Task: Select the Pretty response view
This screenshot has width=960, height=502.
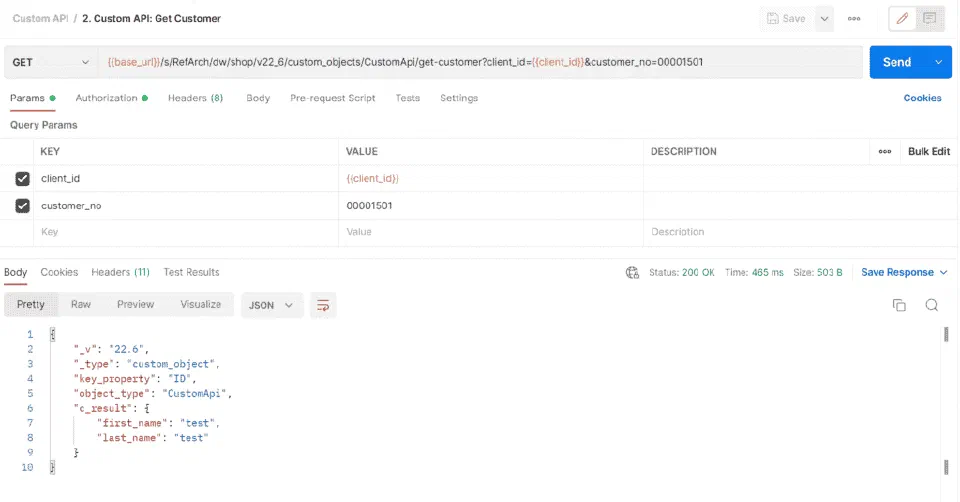Action: click(x=31, y=304)
